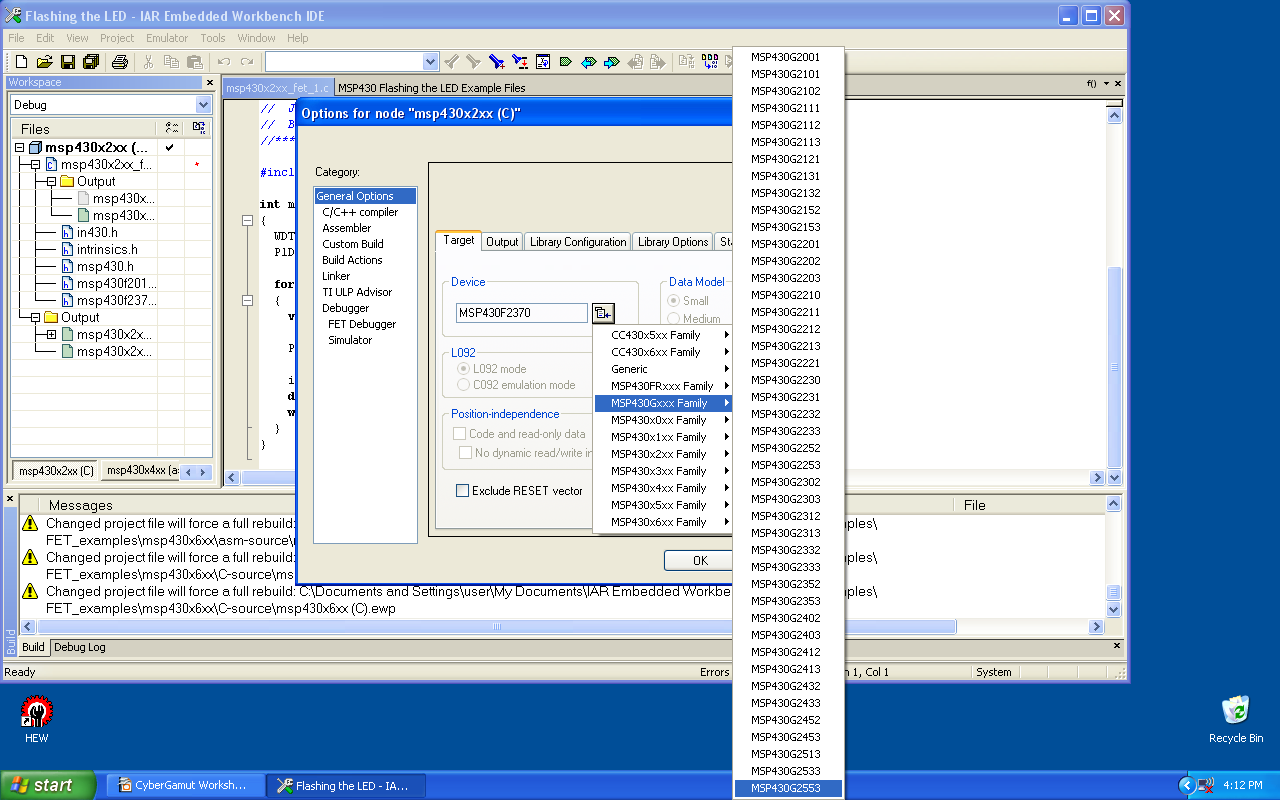Click the Toggle Bookmark green flag icon
This screenshot has width=1280, height=800.
(566, 62)
